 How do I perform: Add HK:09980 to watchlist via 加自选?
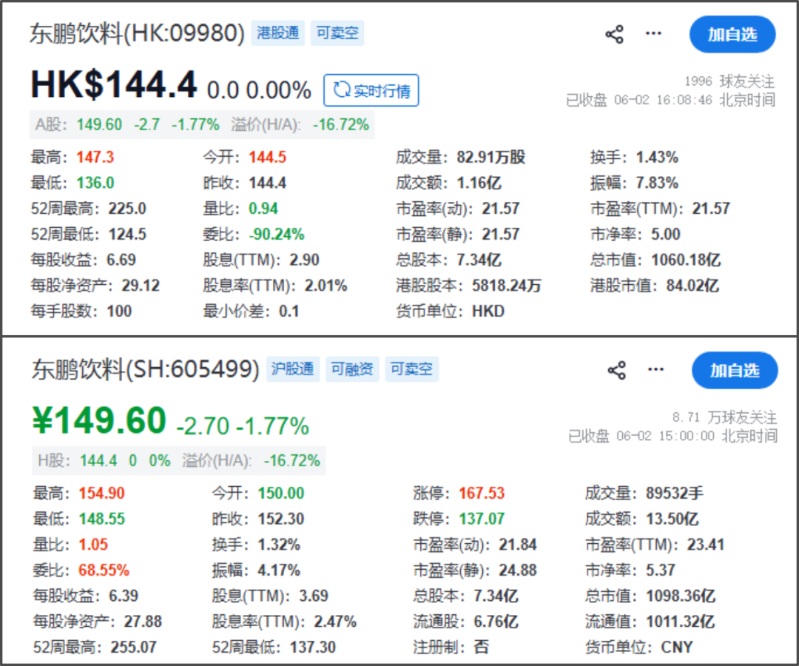(x=732, y=34)
